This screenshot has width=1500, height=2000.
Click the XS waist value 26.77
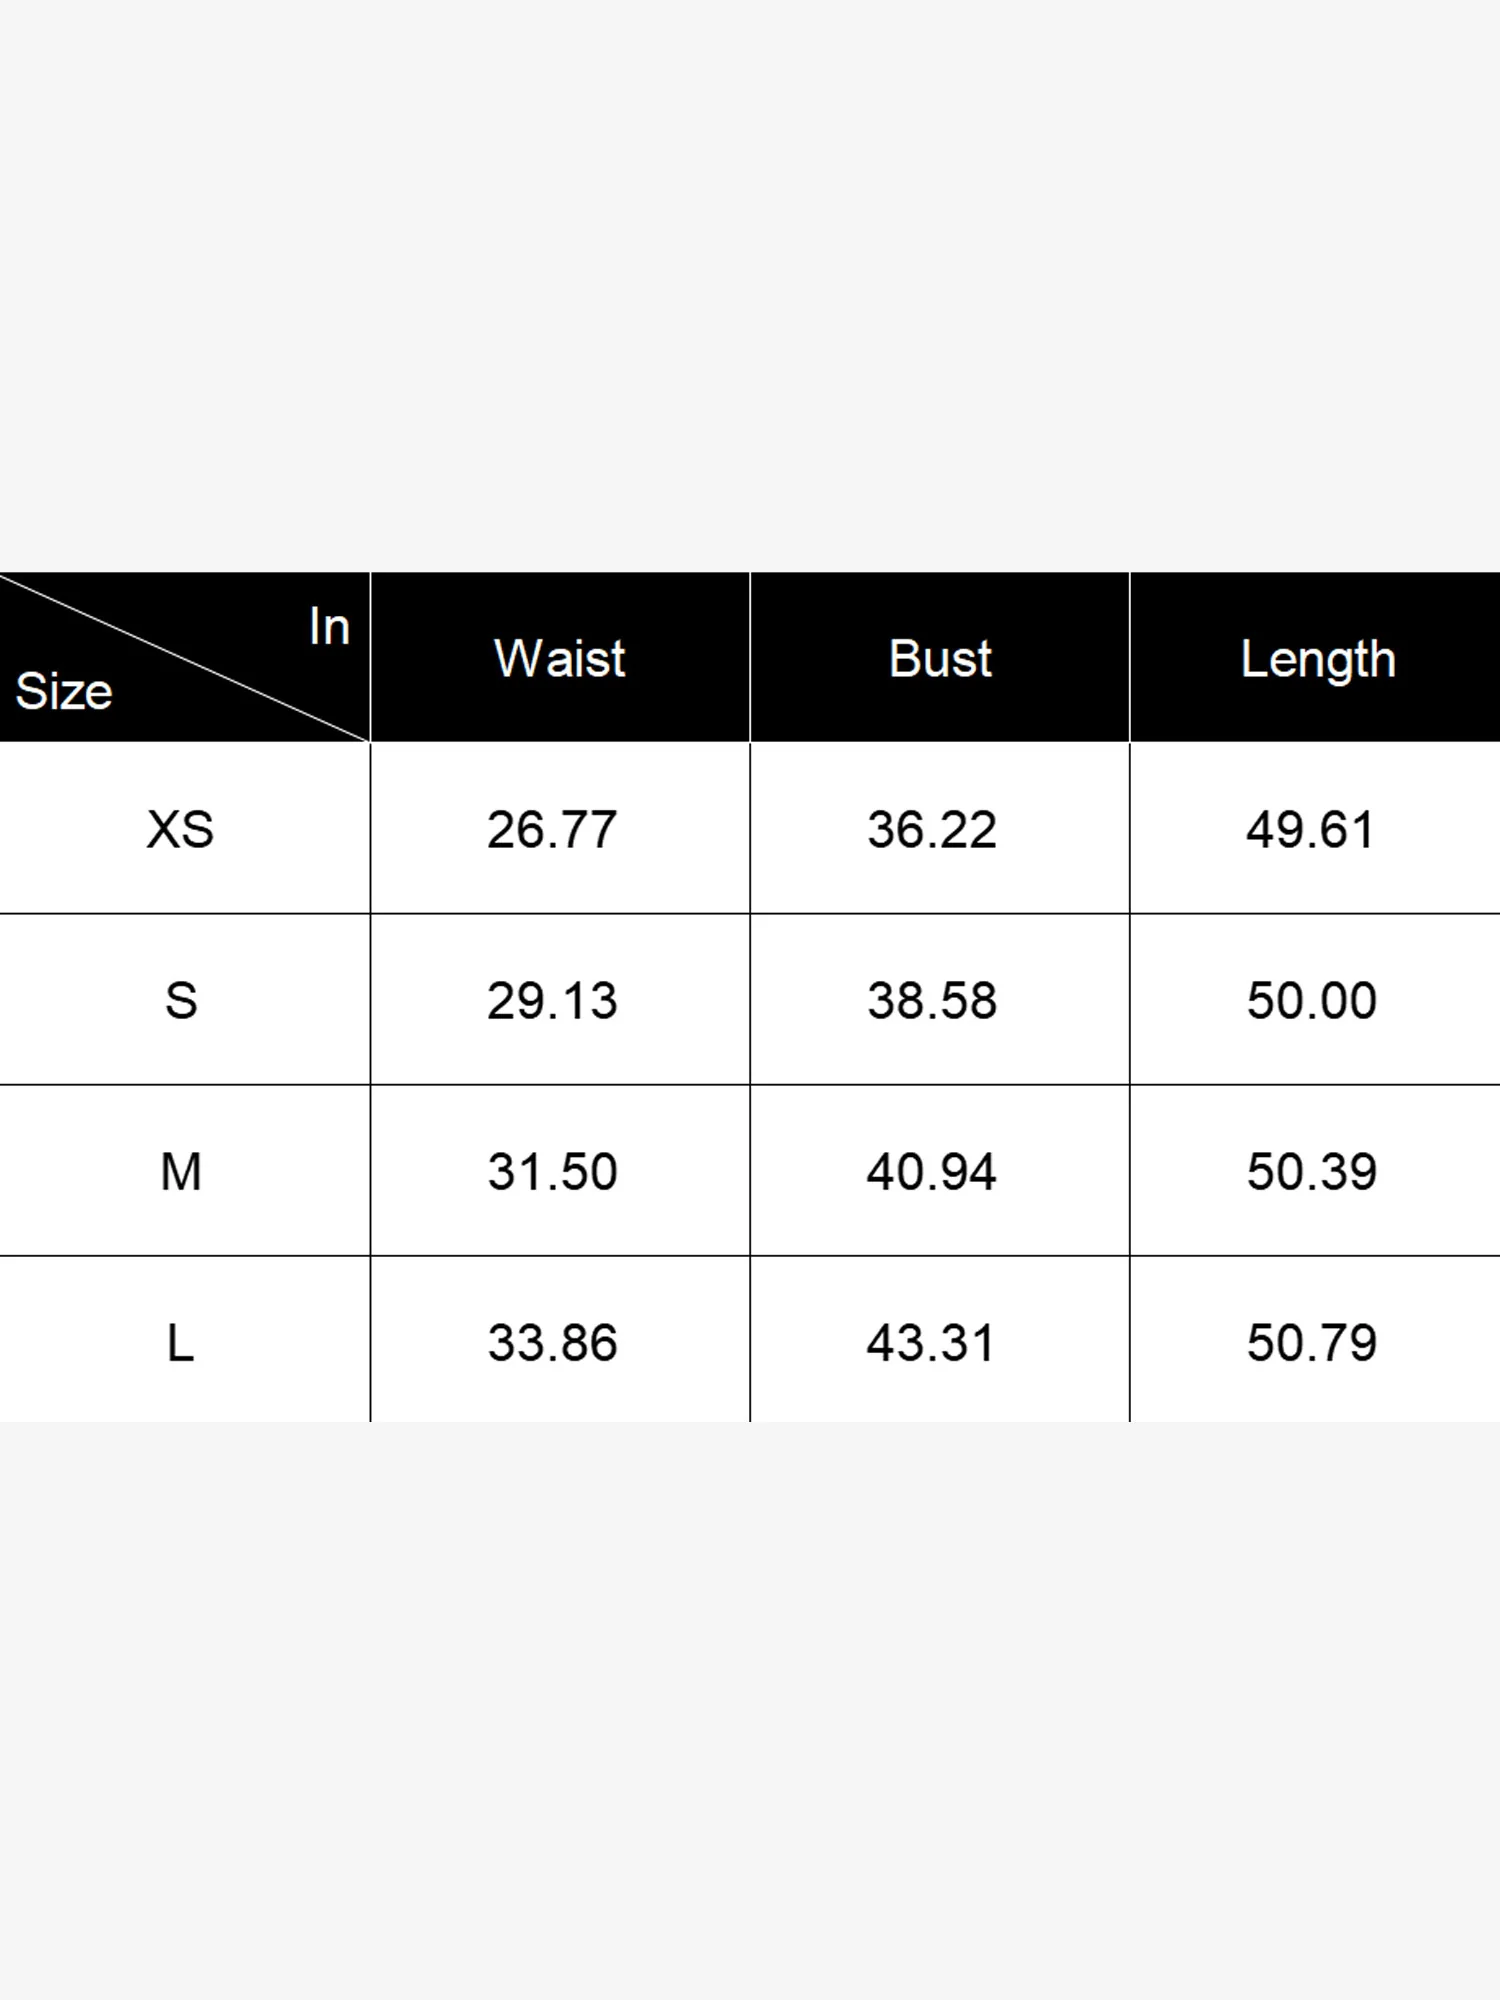pos(552,829)
